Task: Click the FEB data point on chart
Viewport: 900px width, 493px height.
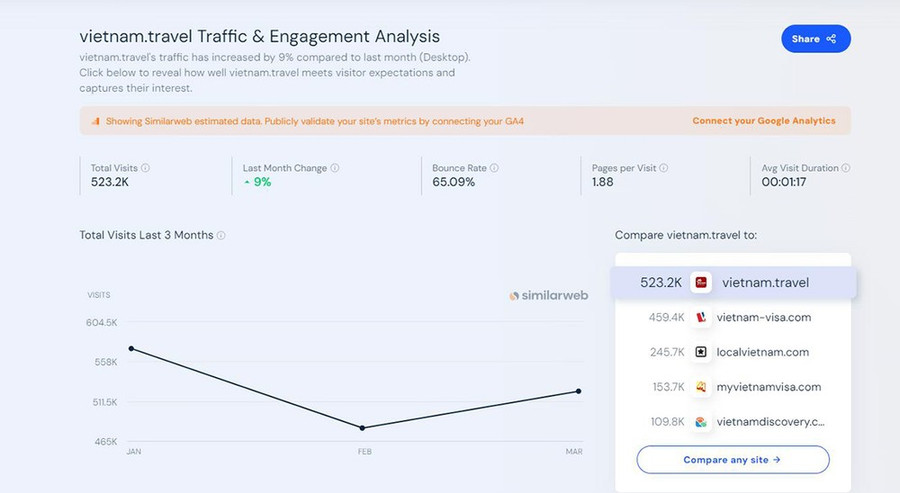Action: [x=362, y=428]
